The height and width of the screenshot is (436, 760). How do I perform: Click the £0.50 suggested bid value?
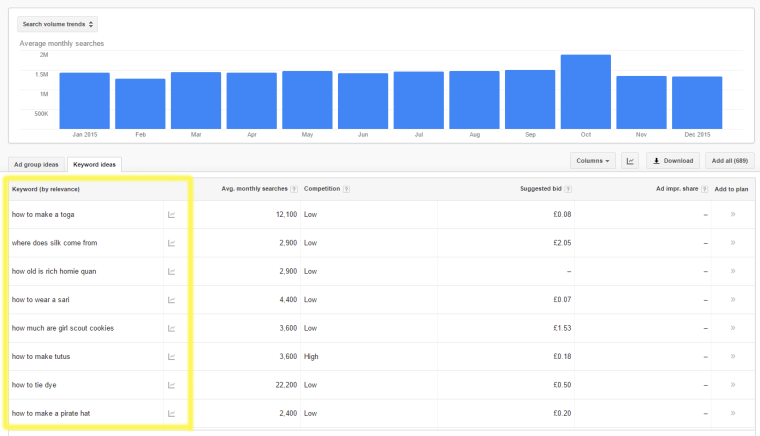[x=562, y=385]
